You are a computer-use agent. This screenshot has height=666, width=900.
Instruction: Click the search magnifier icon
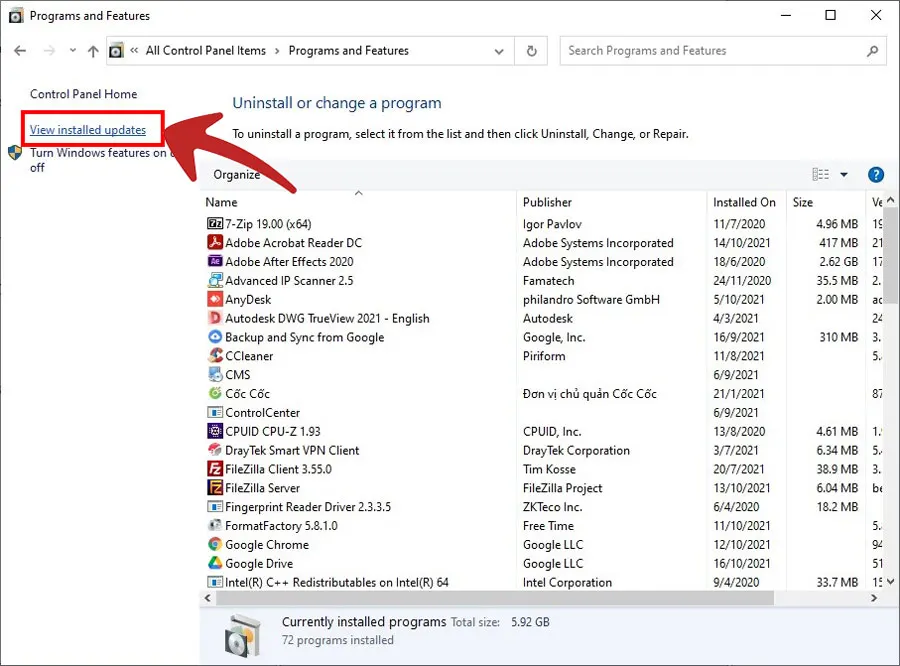(872, 51)
